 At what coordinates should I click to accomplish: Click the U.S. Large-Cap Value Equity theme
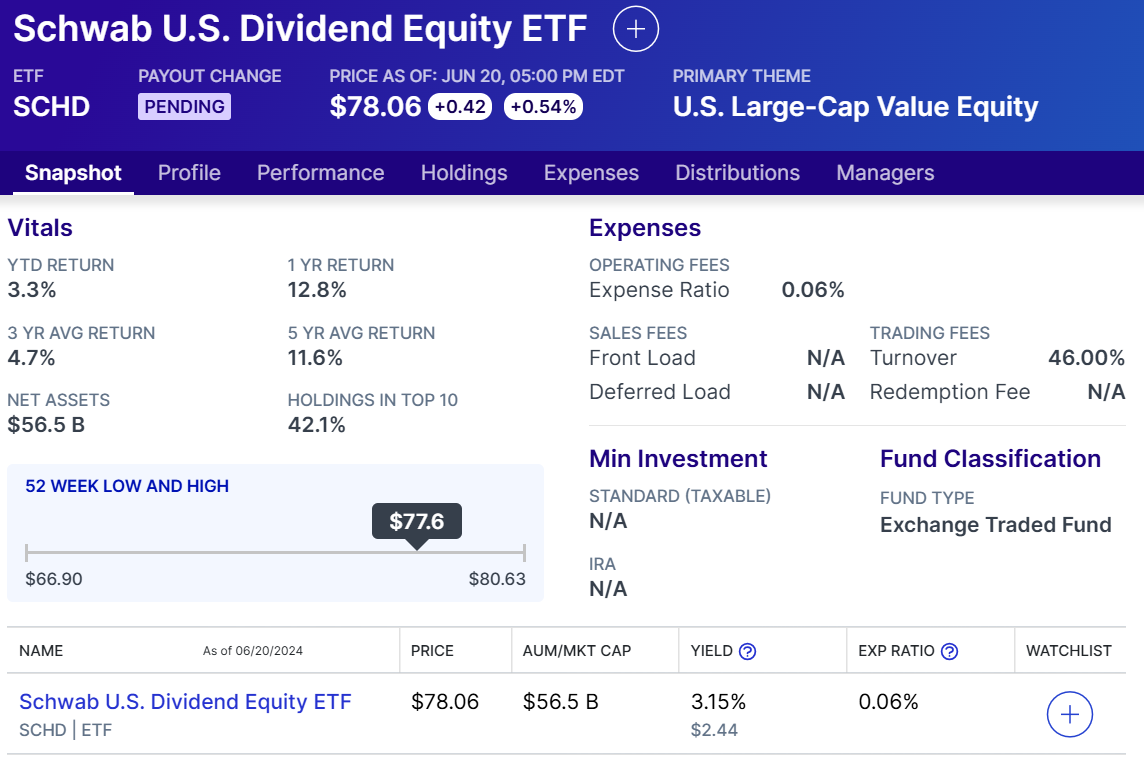[855, 107]
